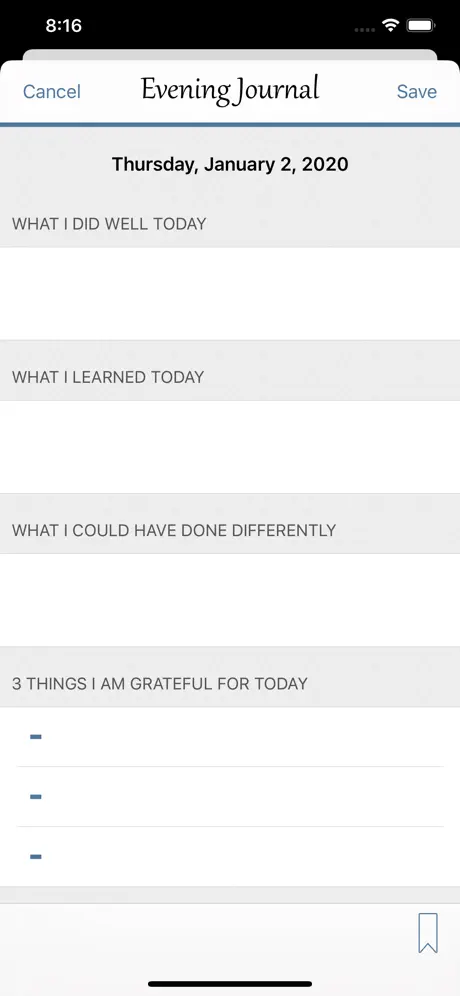460x996 pixels.
Task: Click the Evening Journal title
Action: click(x=230, y=91)
